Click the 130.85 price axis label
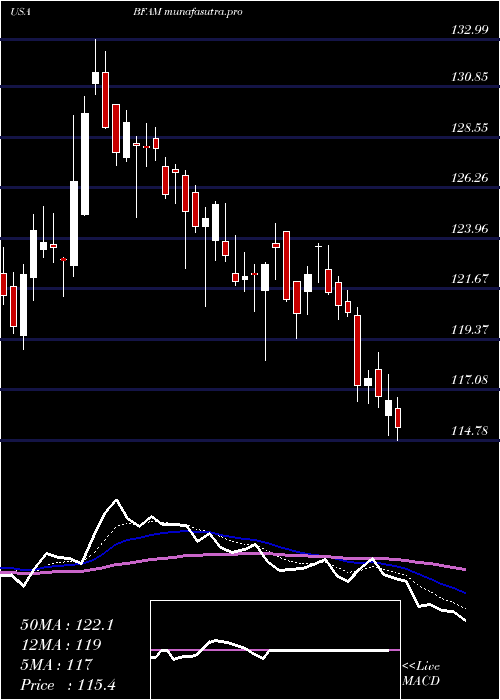 [x=470, y=77]
